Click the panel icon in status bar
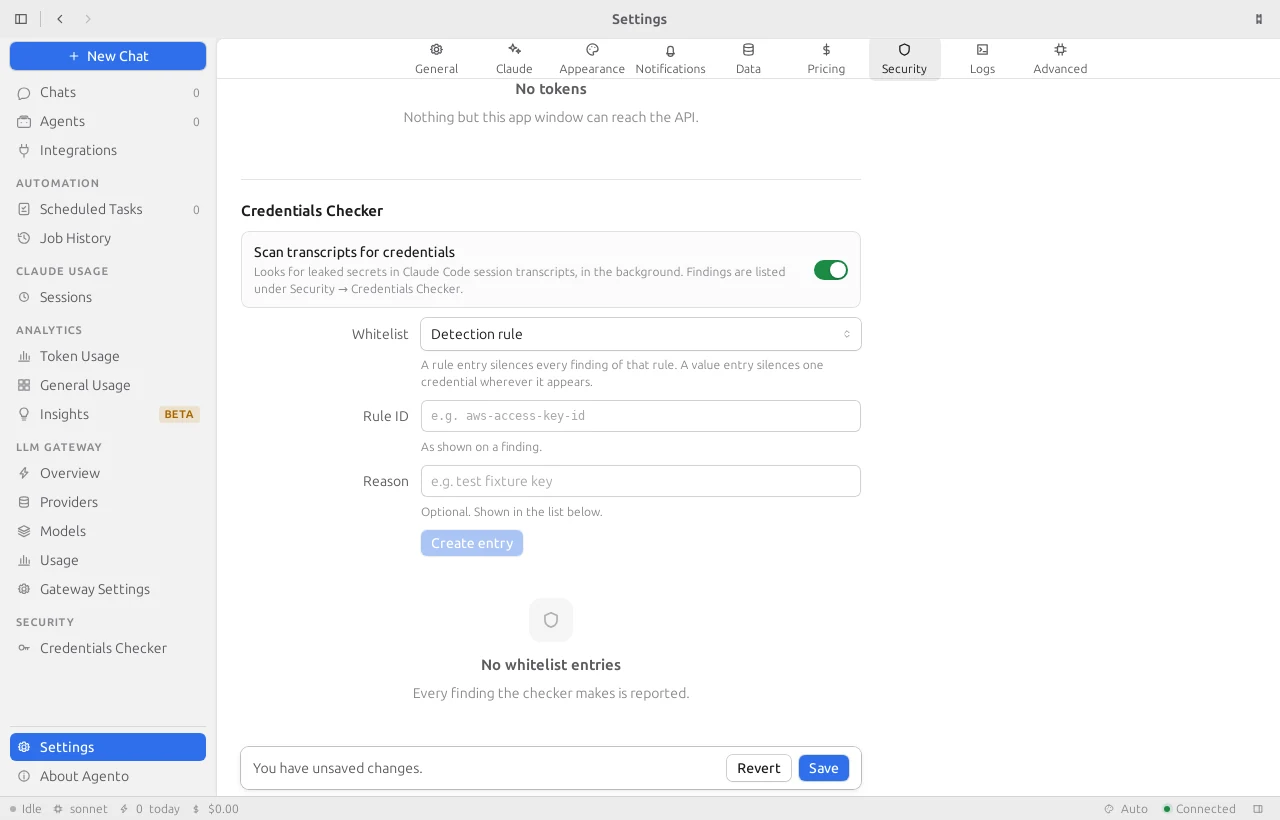The height and width of the screenshot is (820, 1280). tap(1258, 809)
